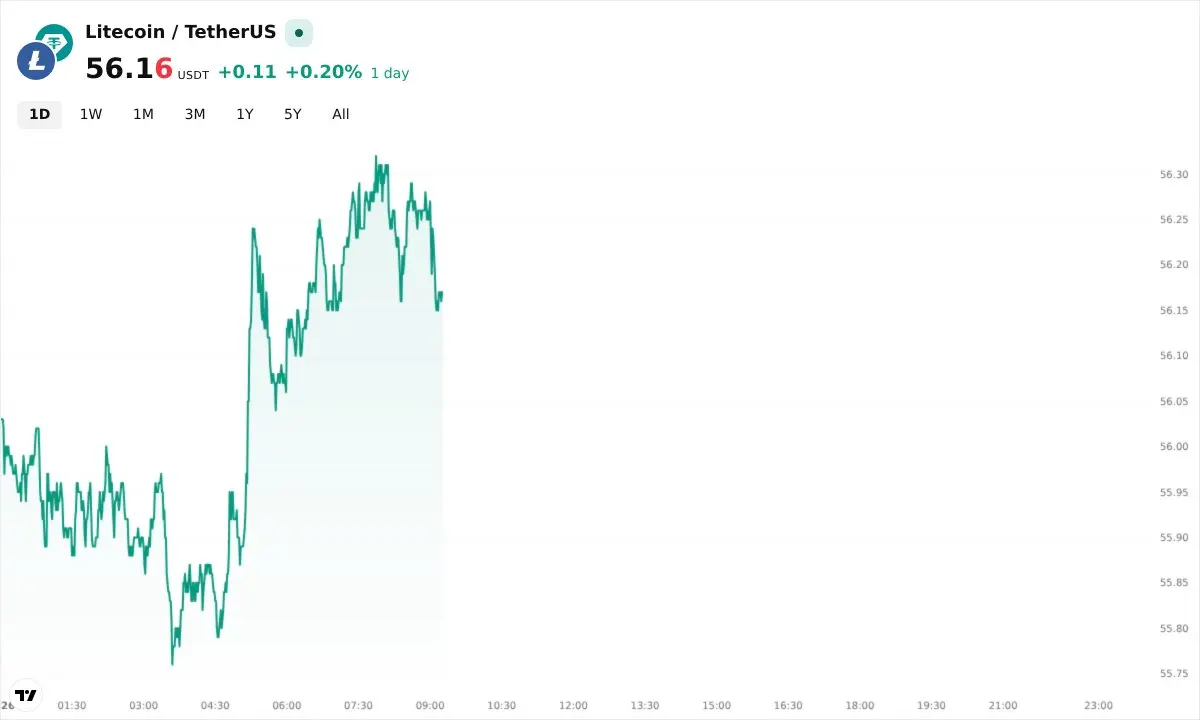The image size is (1200, 720).
Task: Click the +0.20% change percentage
Action: tap(323, 72)
